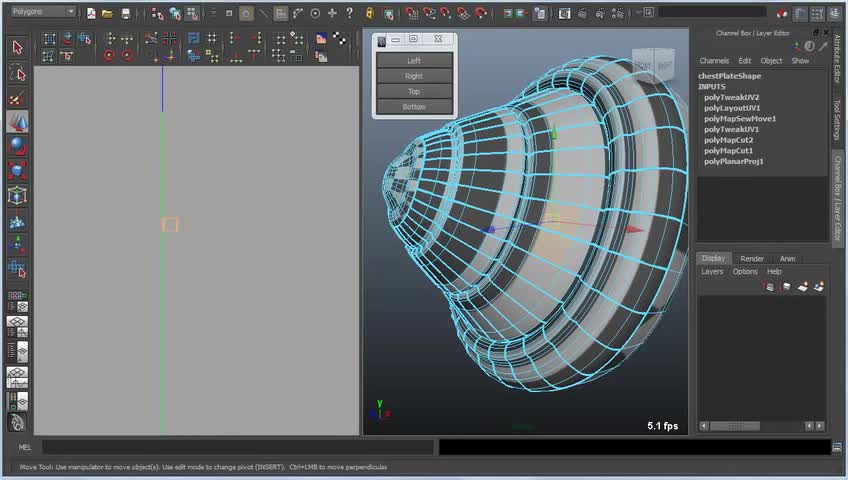Image resolution: width=848 pixels, height=480 pixels.
Task: Display image in UV editor icon
Action: [321, 38]
